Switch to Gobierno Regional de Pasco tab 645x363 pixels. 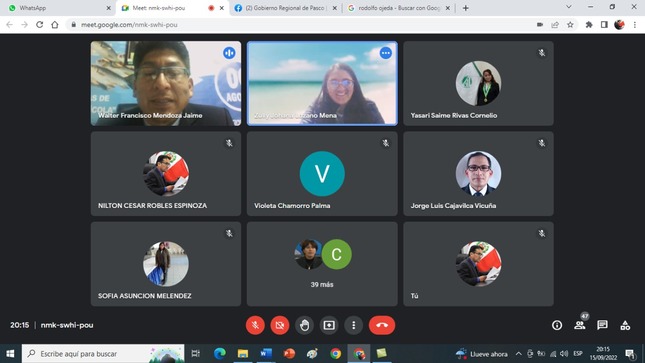[286, 8]
